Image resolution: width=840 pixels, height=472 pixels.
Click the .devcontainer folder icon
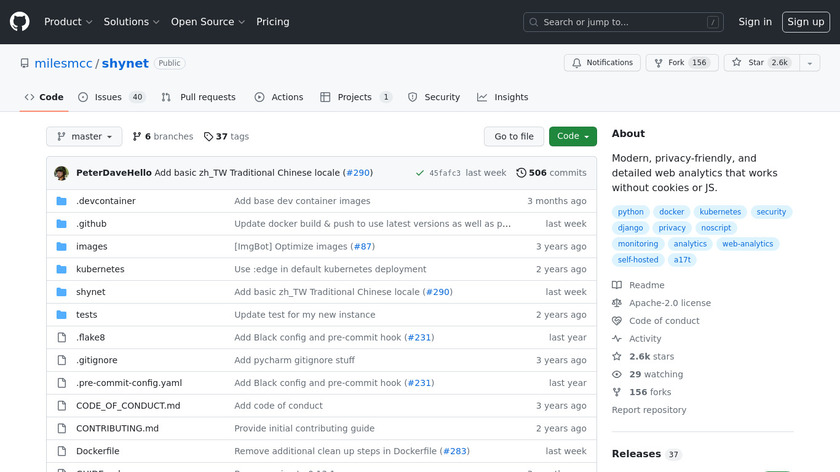[x=62, y=201]
